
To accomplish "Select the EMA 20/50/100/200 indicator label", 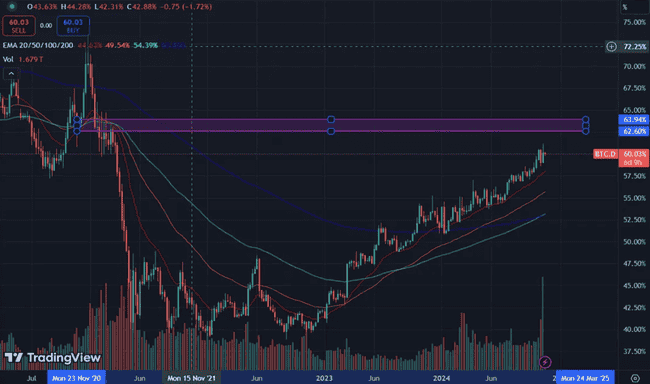I will [38, 45].
